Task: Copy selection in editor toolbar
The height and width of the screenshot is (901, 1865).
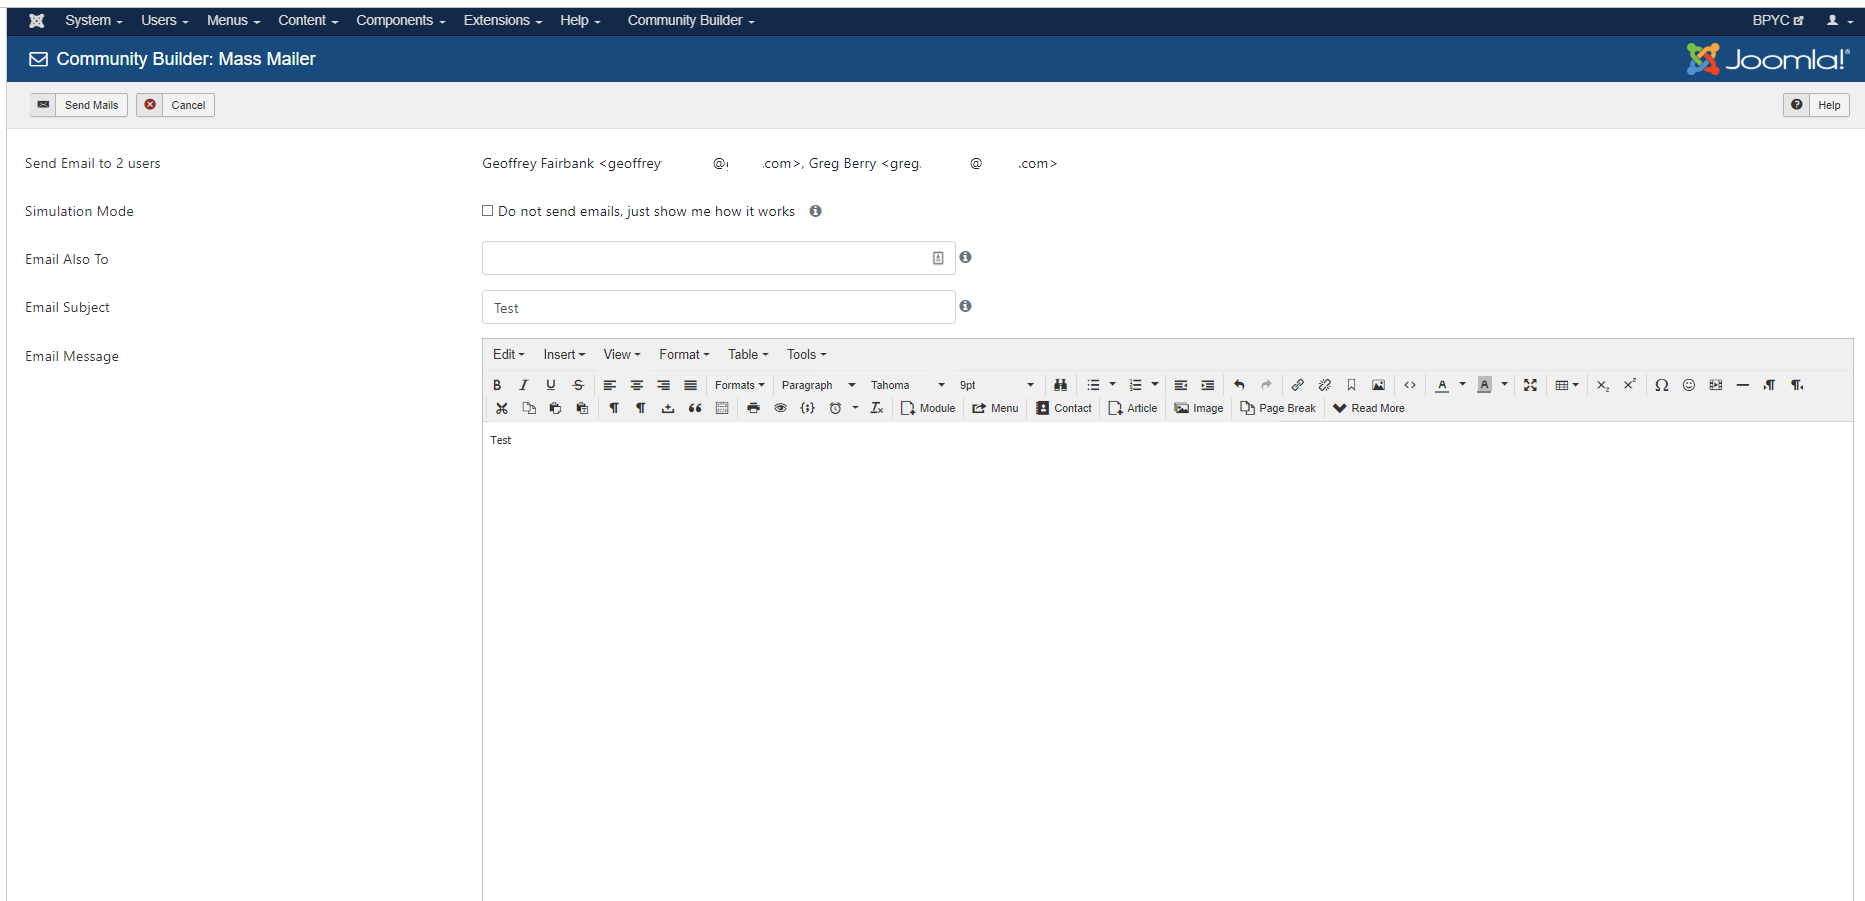Action: click(529, 408)
